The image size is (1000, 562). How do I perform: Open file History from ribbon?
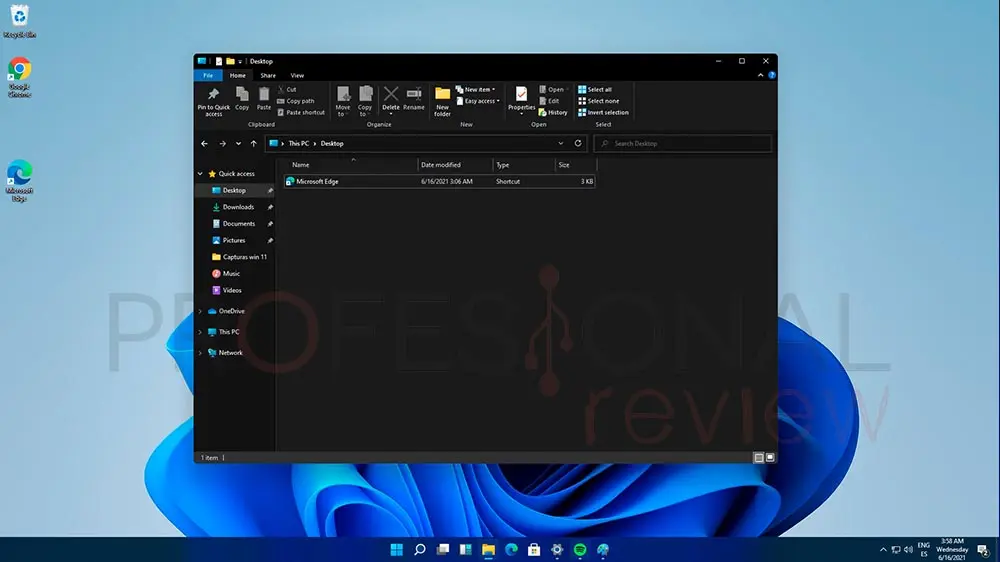click(553, 112)
